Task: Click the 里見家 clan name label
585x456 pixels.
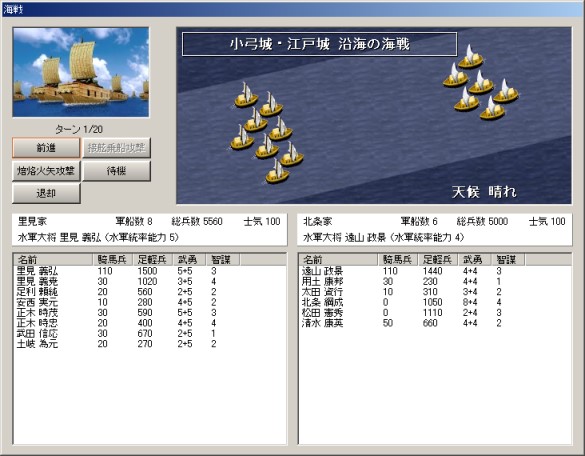Action: pos(32,221)
